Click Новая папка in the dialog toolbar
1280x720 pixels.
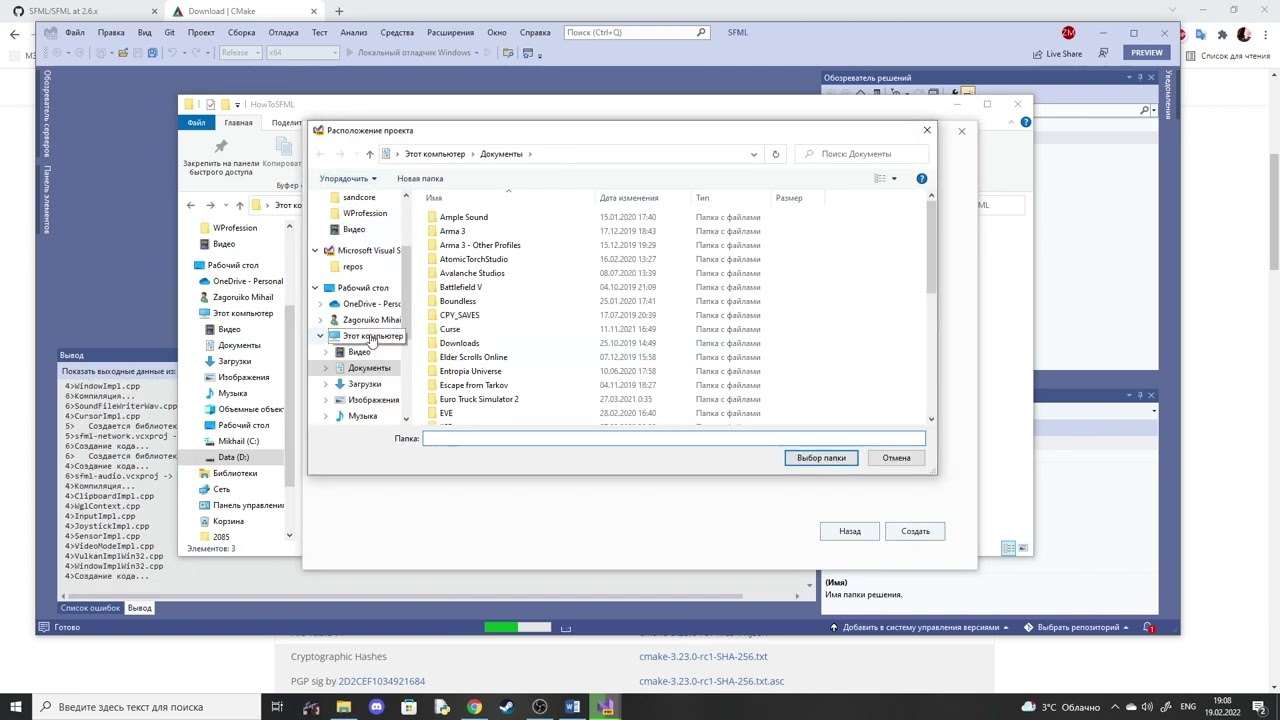(420, 178)
